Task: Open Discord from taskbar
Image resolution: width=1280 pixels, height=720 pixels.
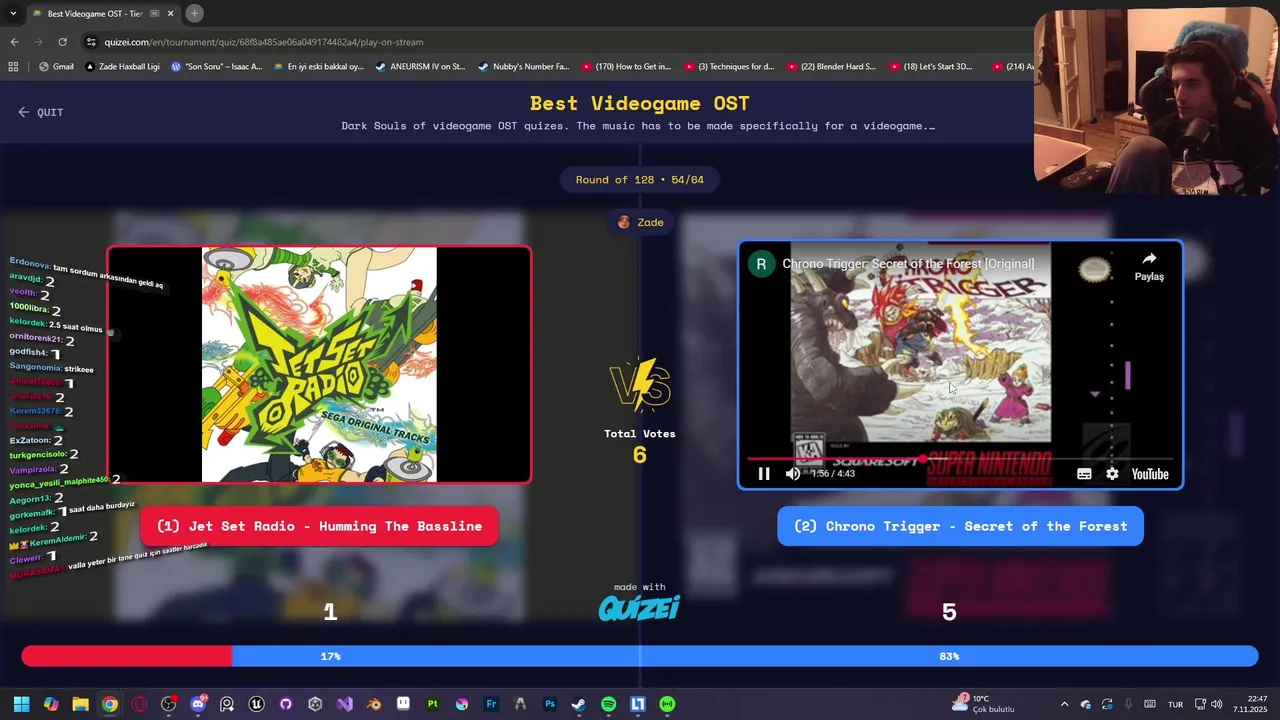Action: tap(198, 704)
